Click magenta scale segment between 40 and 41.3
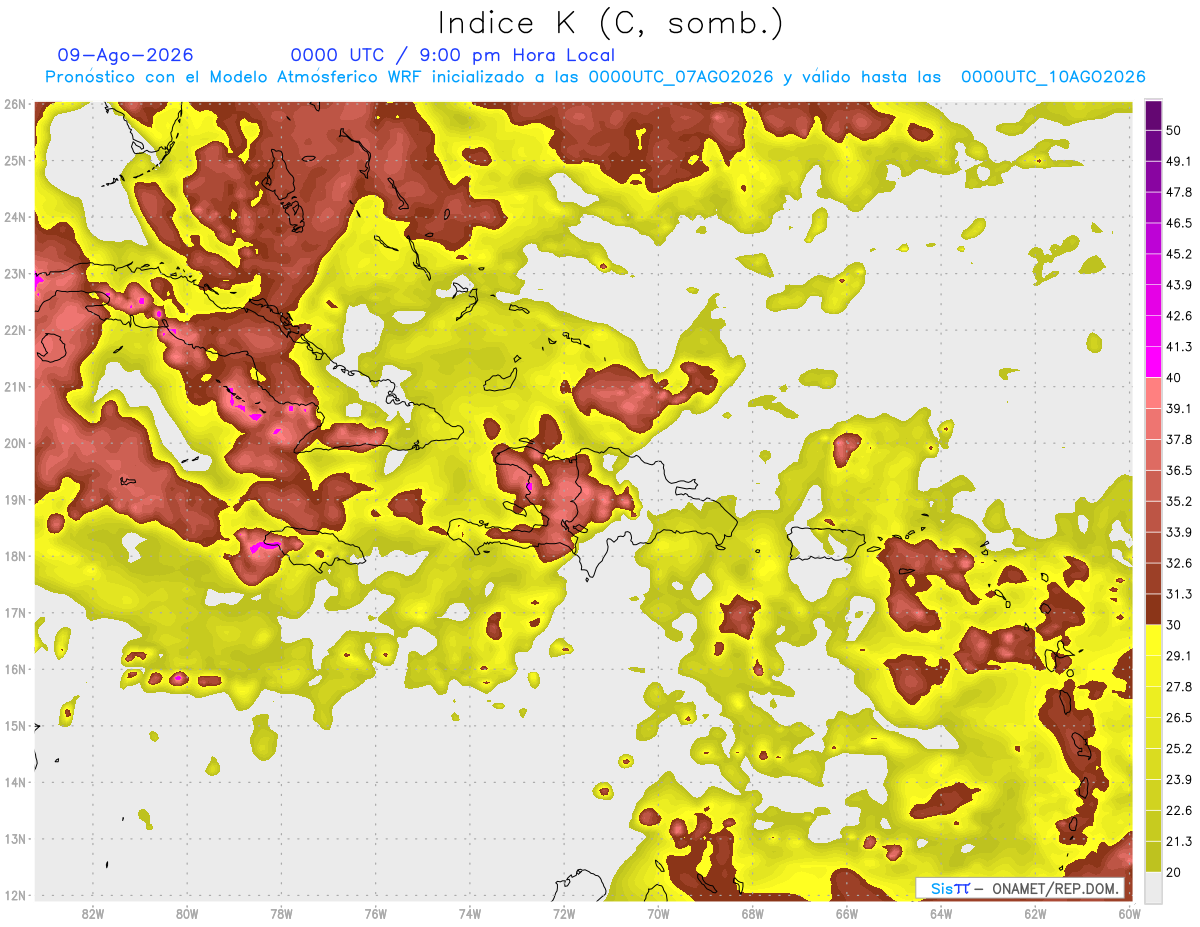This screenshot has width=1200, height=927. (1153, 362)
